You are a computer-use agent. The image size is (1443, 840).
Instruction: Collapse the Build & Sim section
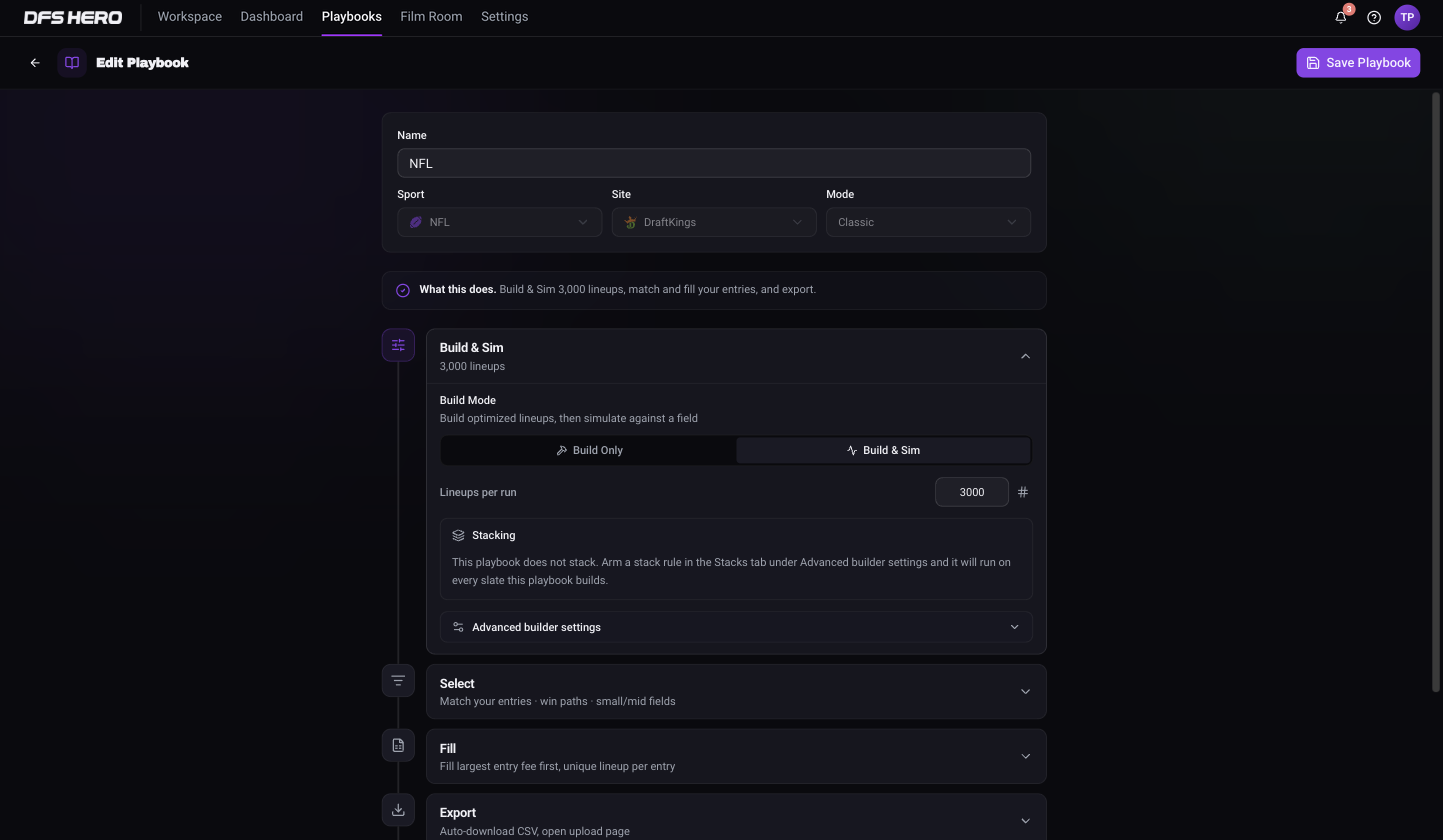tap(1025, 356)
